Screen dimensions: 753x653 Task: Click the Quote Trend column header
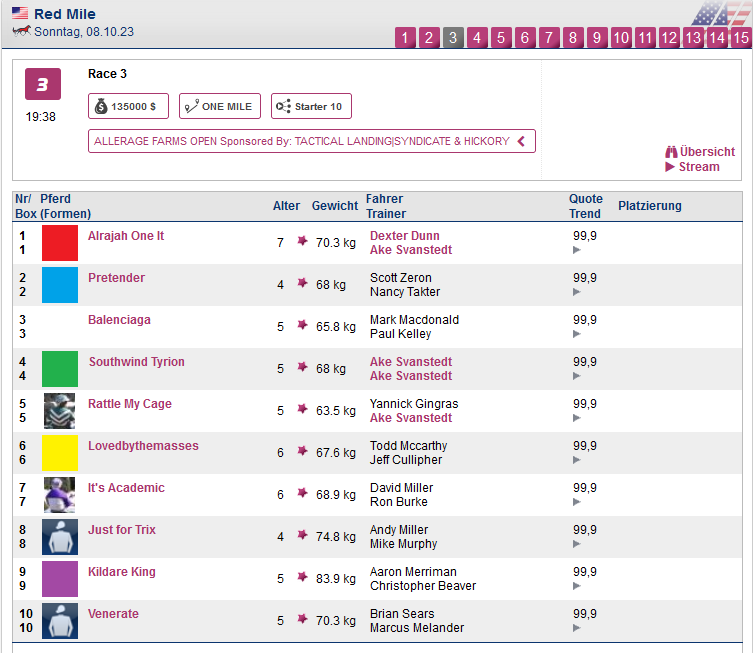point(585,206)
